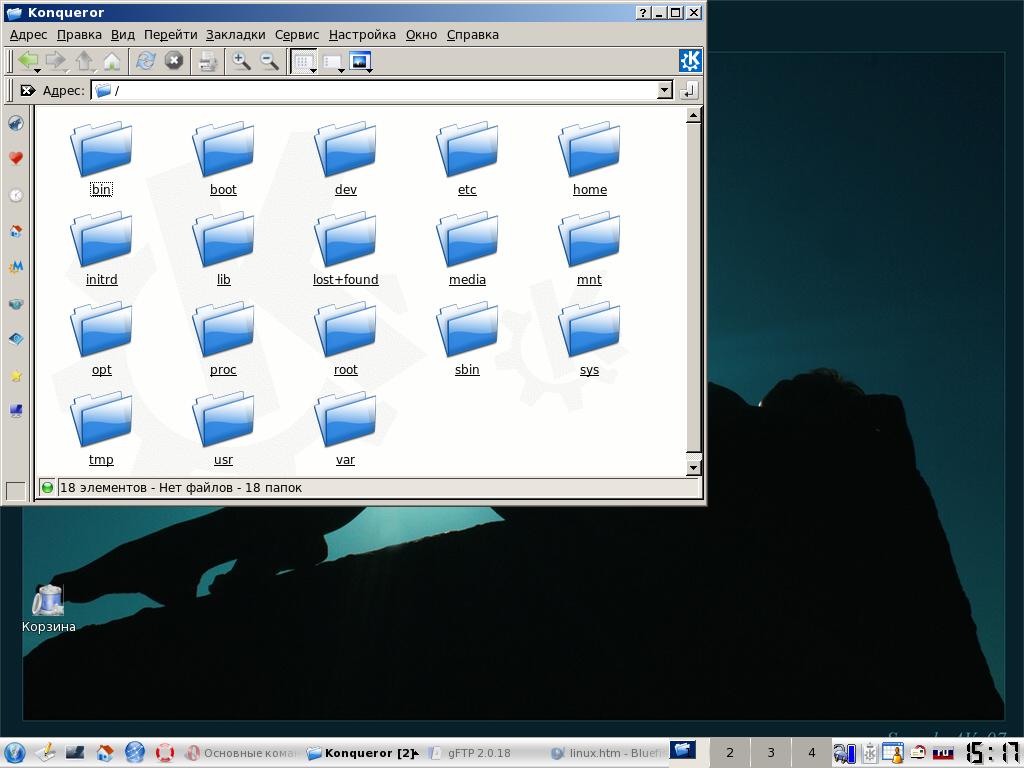Zoom in on the folder icons

click(241, 61)
